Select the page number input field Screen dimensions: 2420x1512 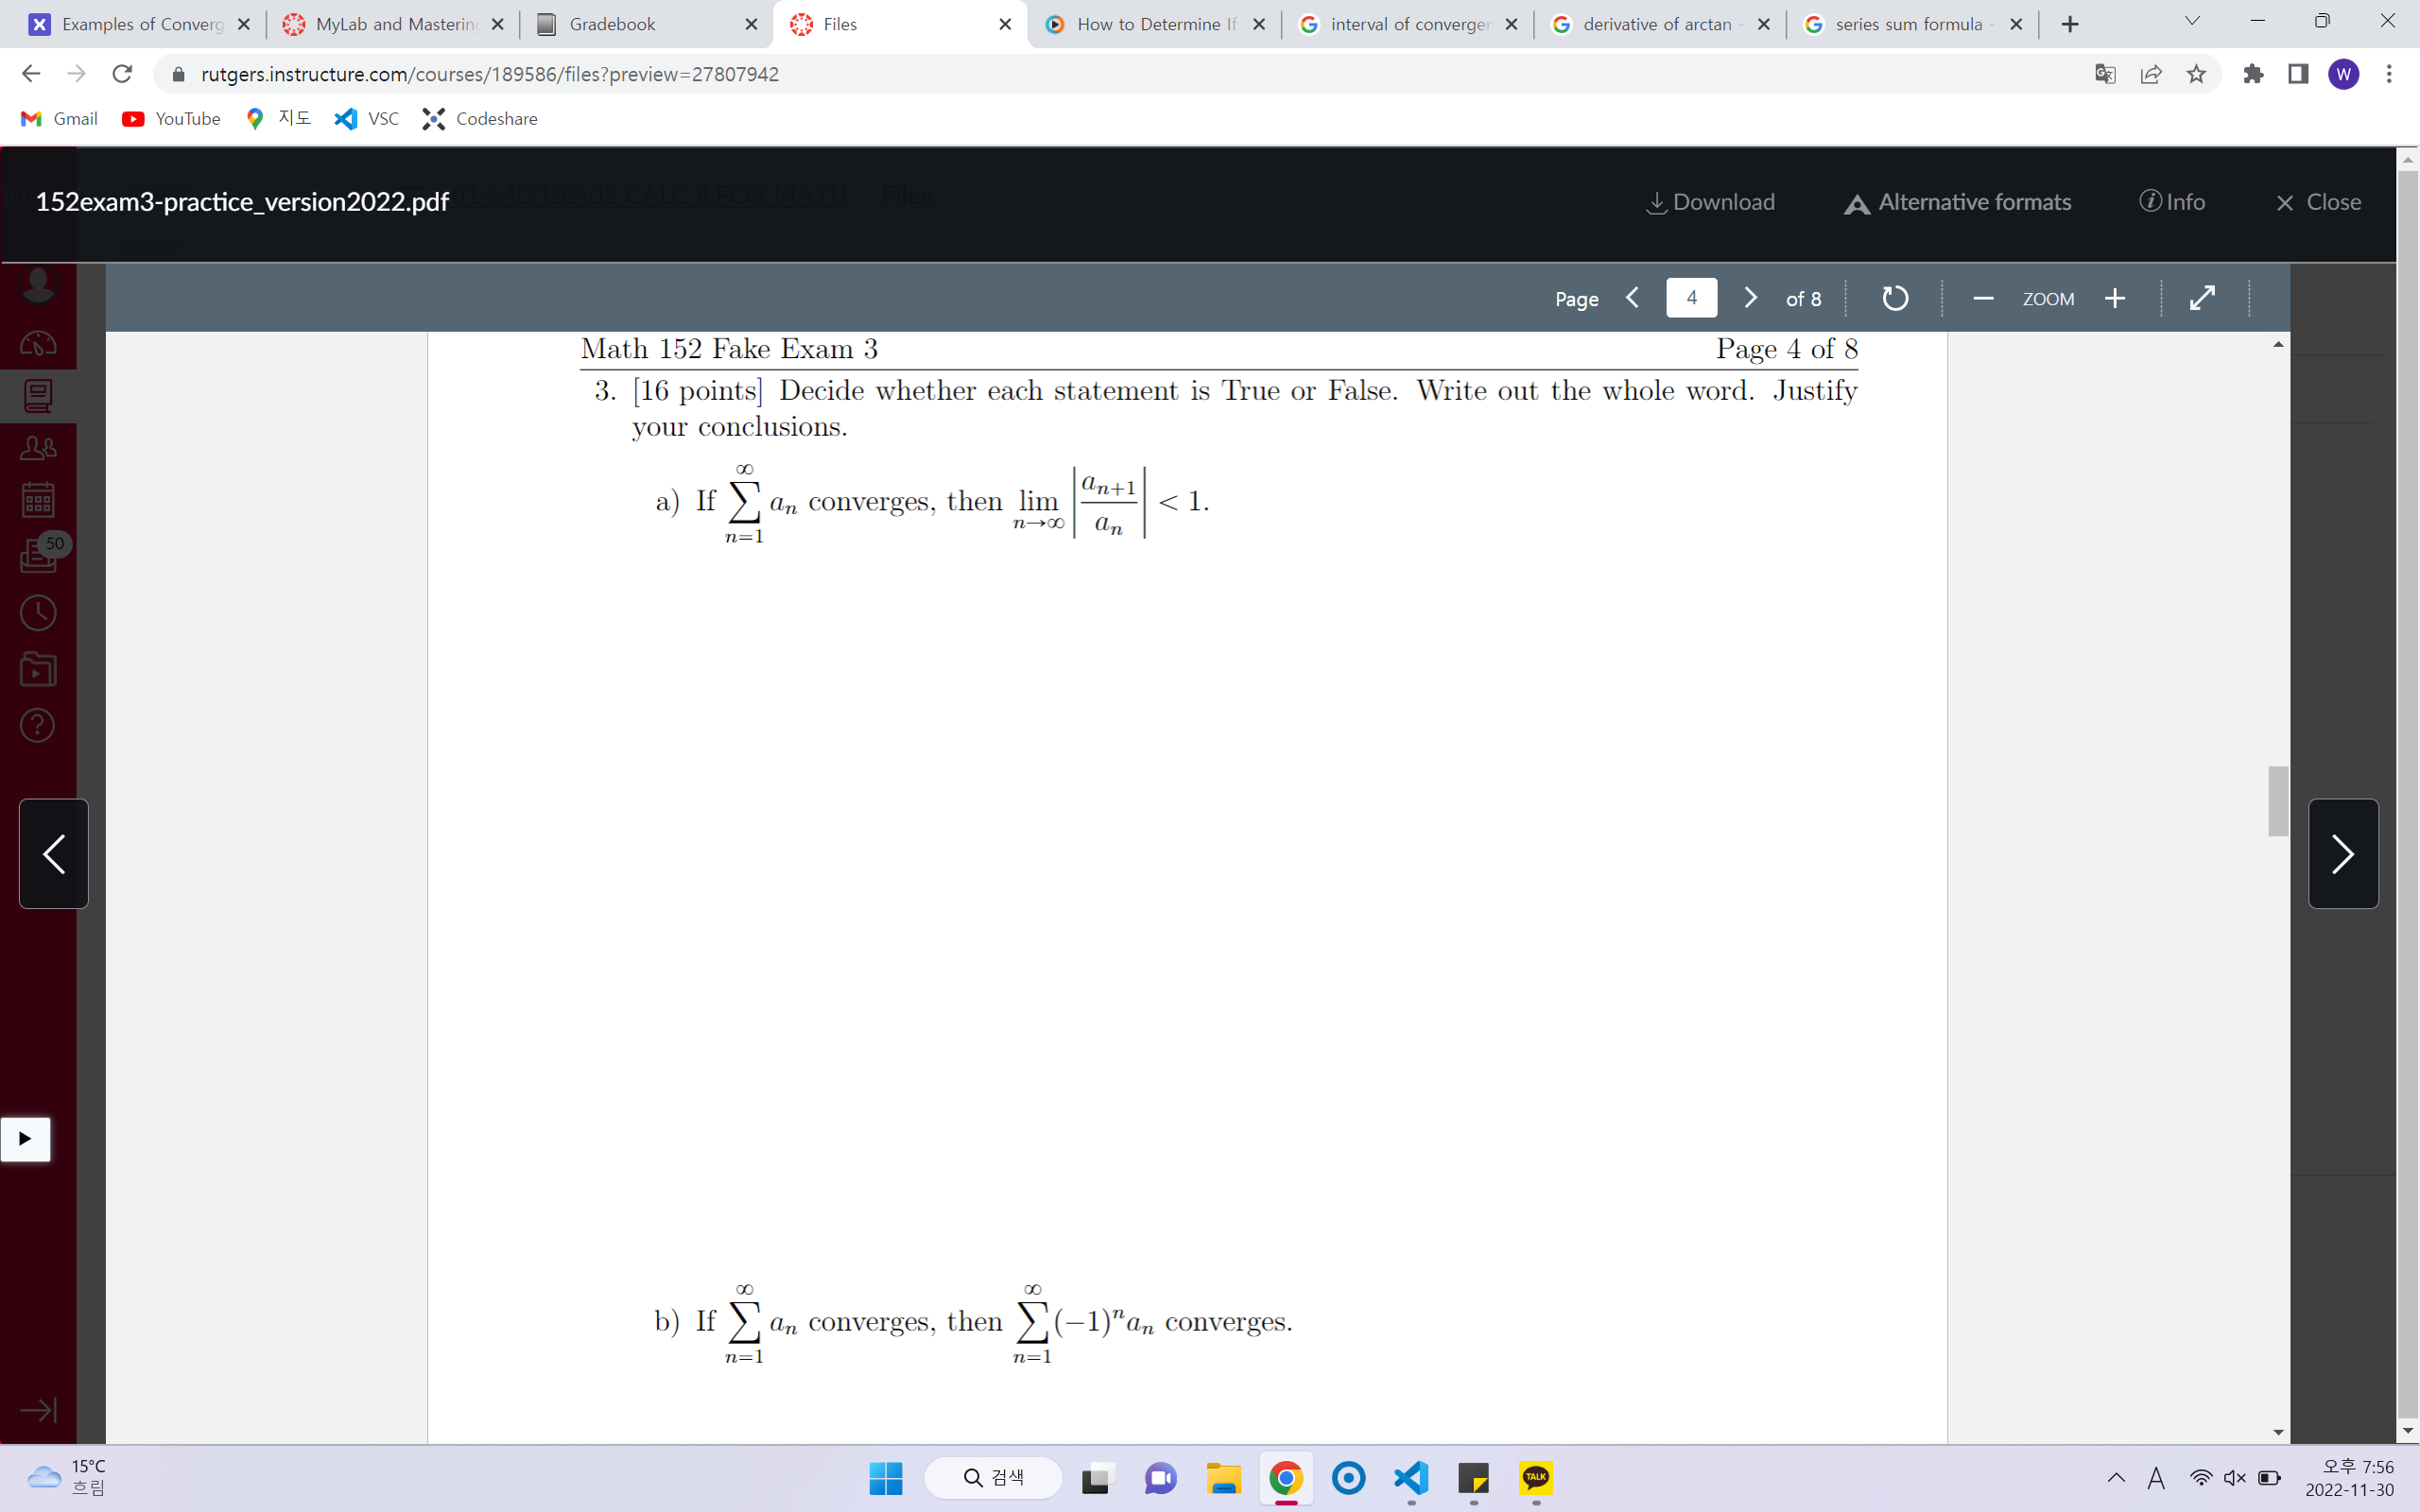click(x=1691, y=297)
